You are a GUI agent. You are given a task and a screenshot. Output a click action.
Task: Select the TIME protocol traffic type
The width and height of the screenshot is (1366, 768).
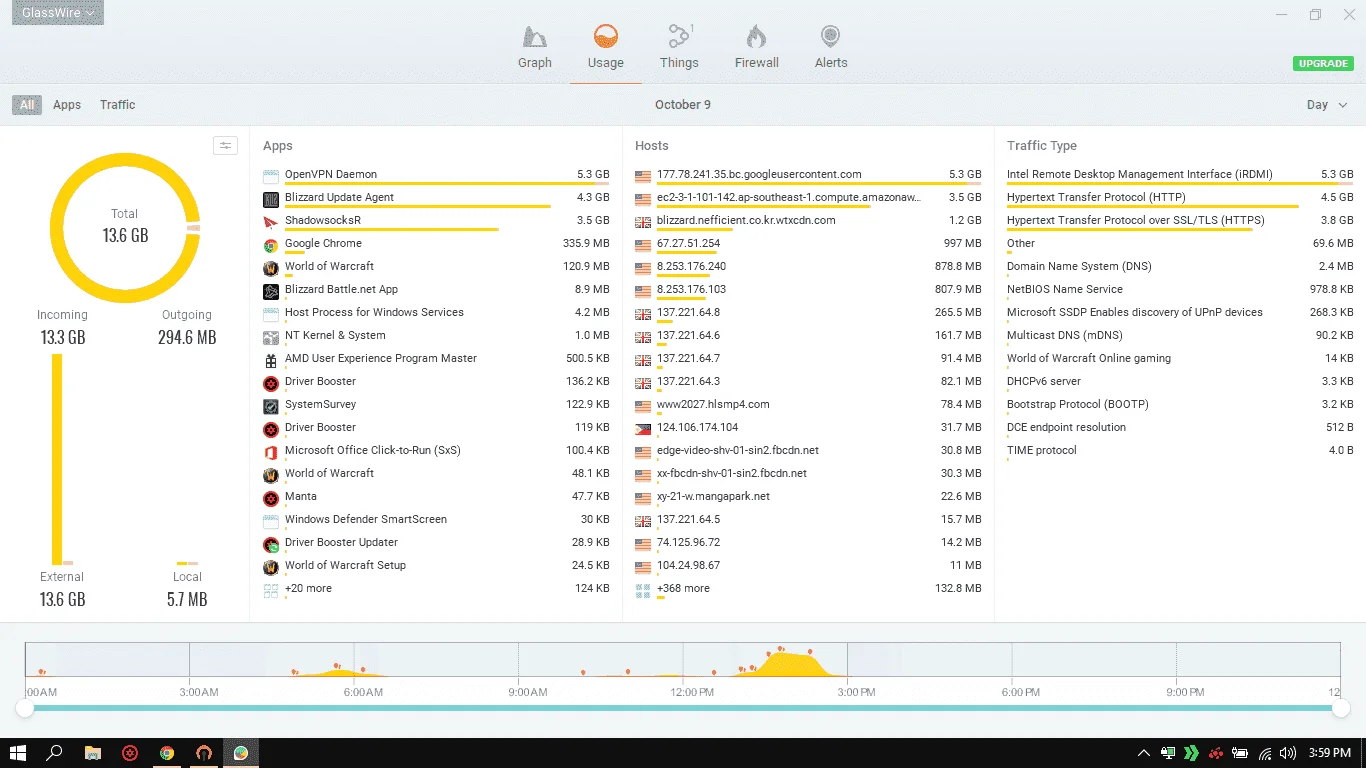coord(1180,451)
